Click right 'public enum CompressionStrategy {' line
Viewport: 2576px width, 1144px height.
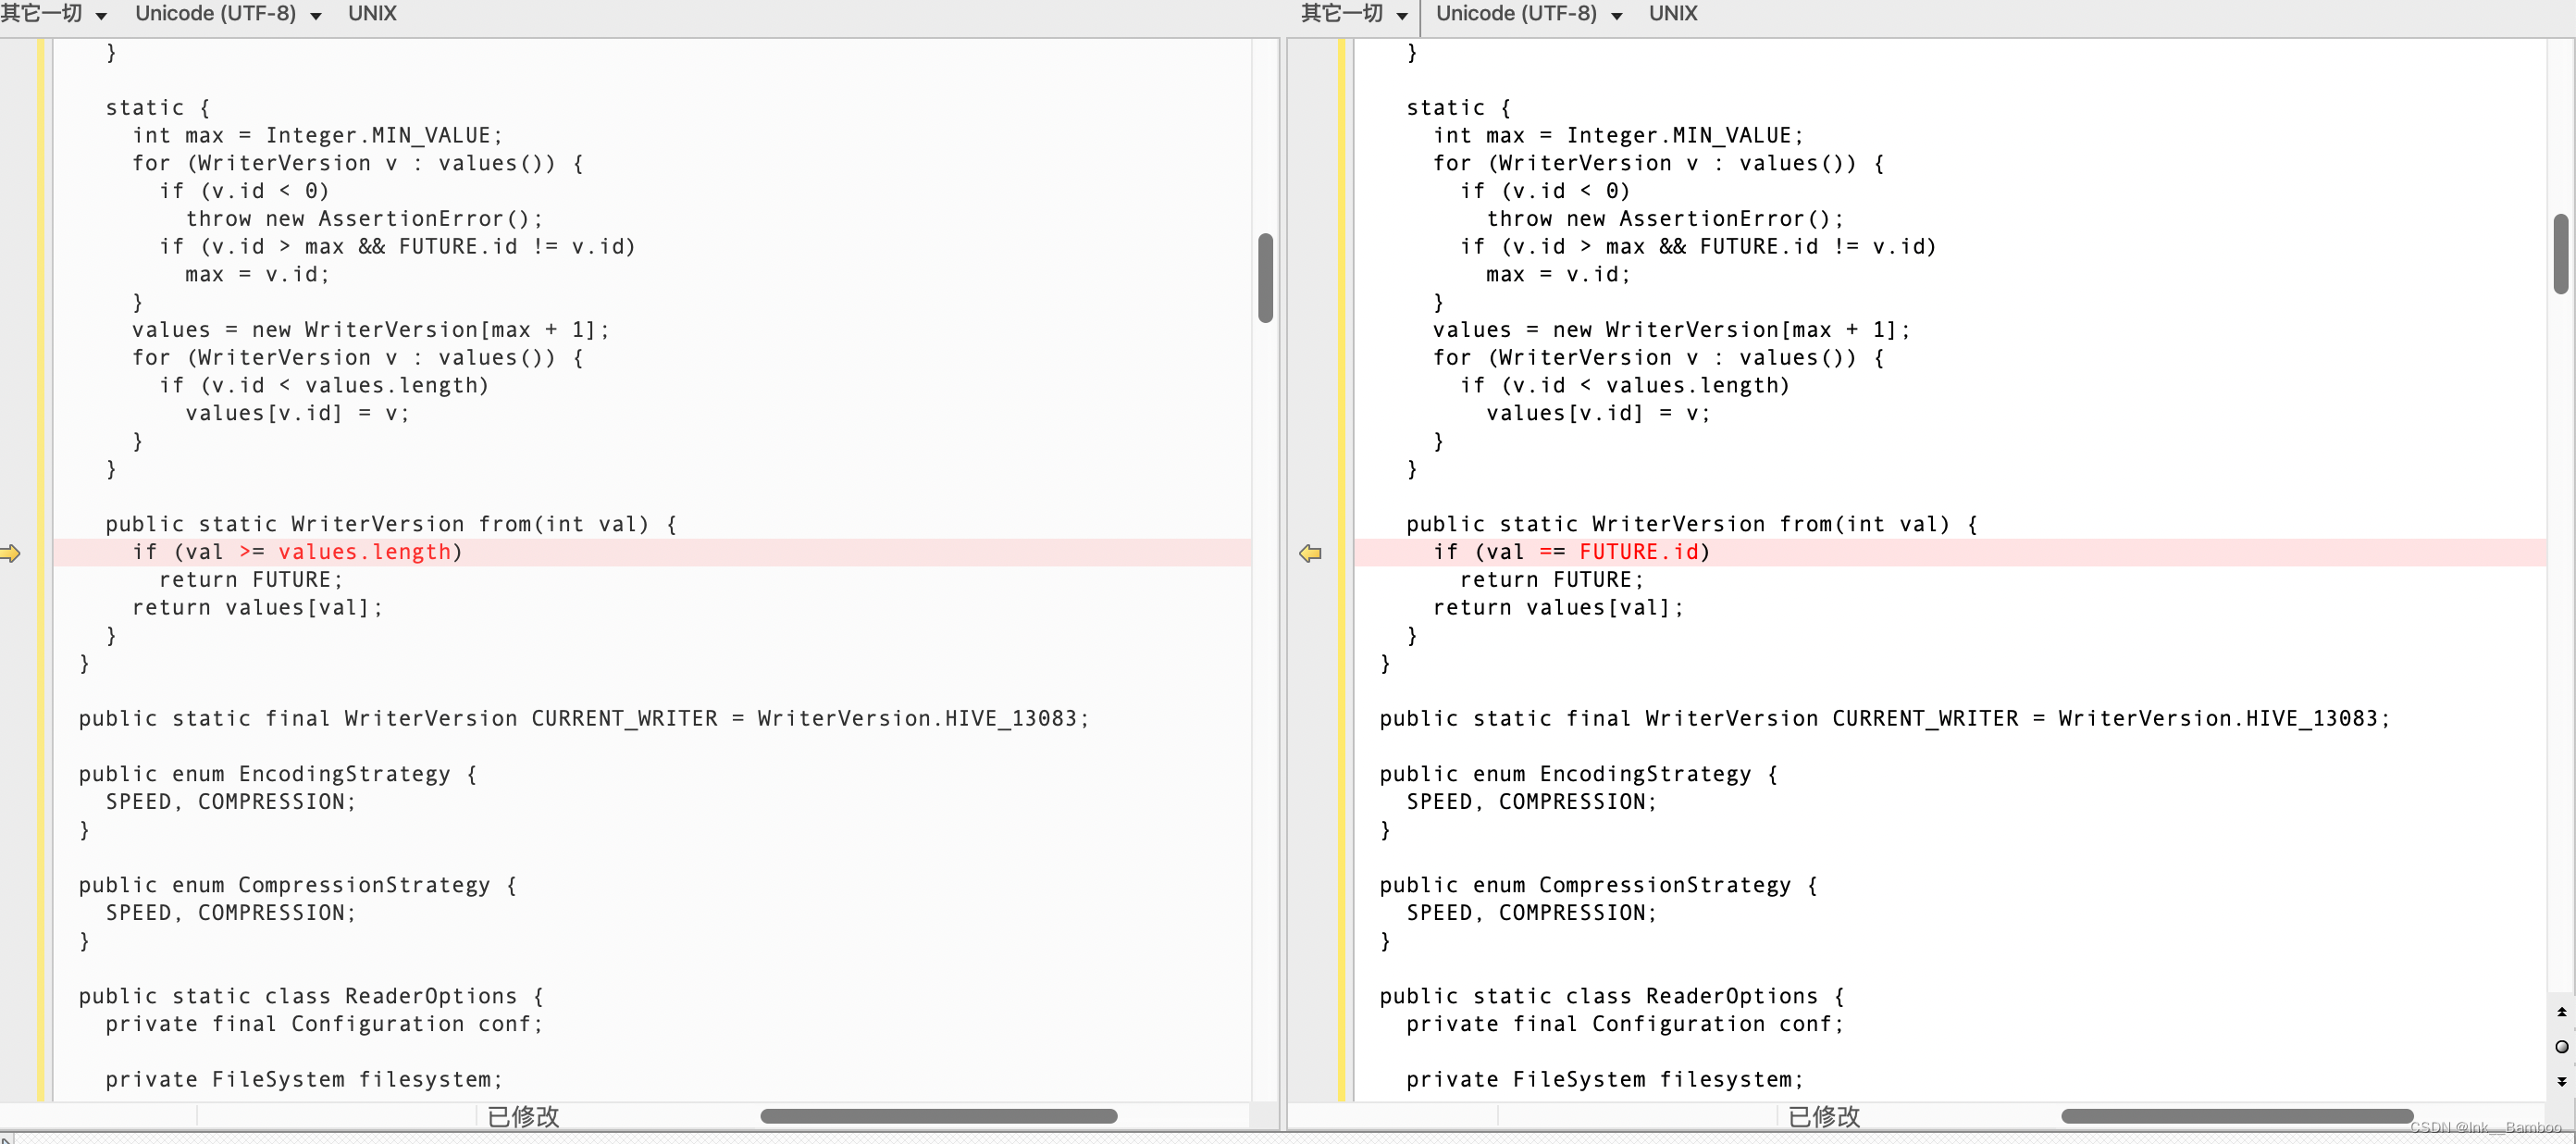tap(1598, 885)
